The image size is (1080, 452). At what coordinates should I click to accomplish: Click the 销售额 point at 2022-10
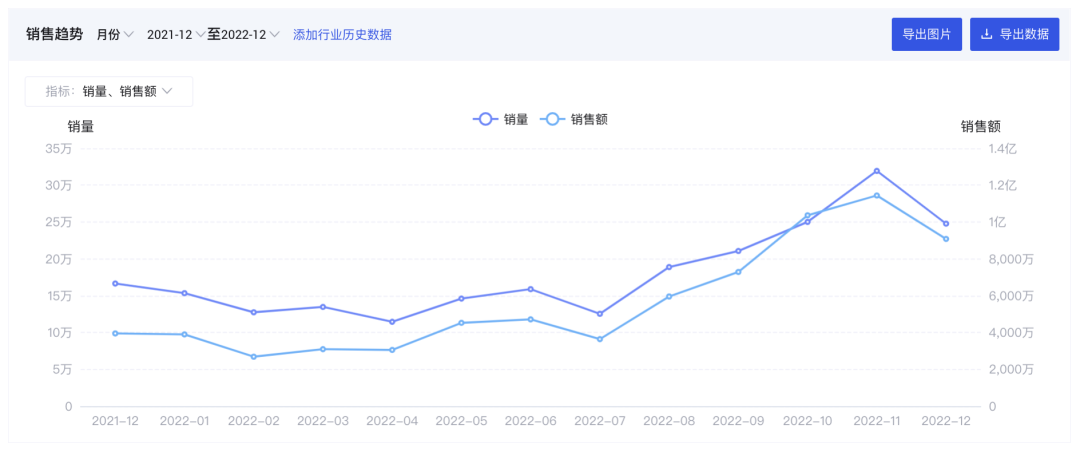click(807, 216)
